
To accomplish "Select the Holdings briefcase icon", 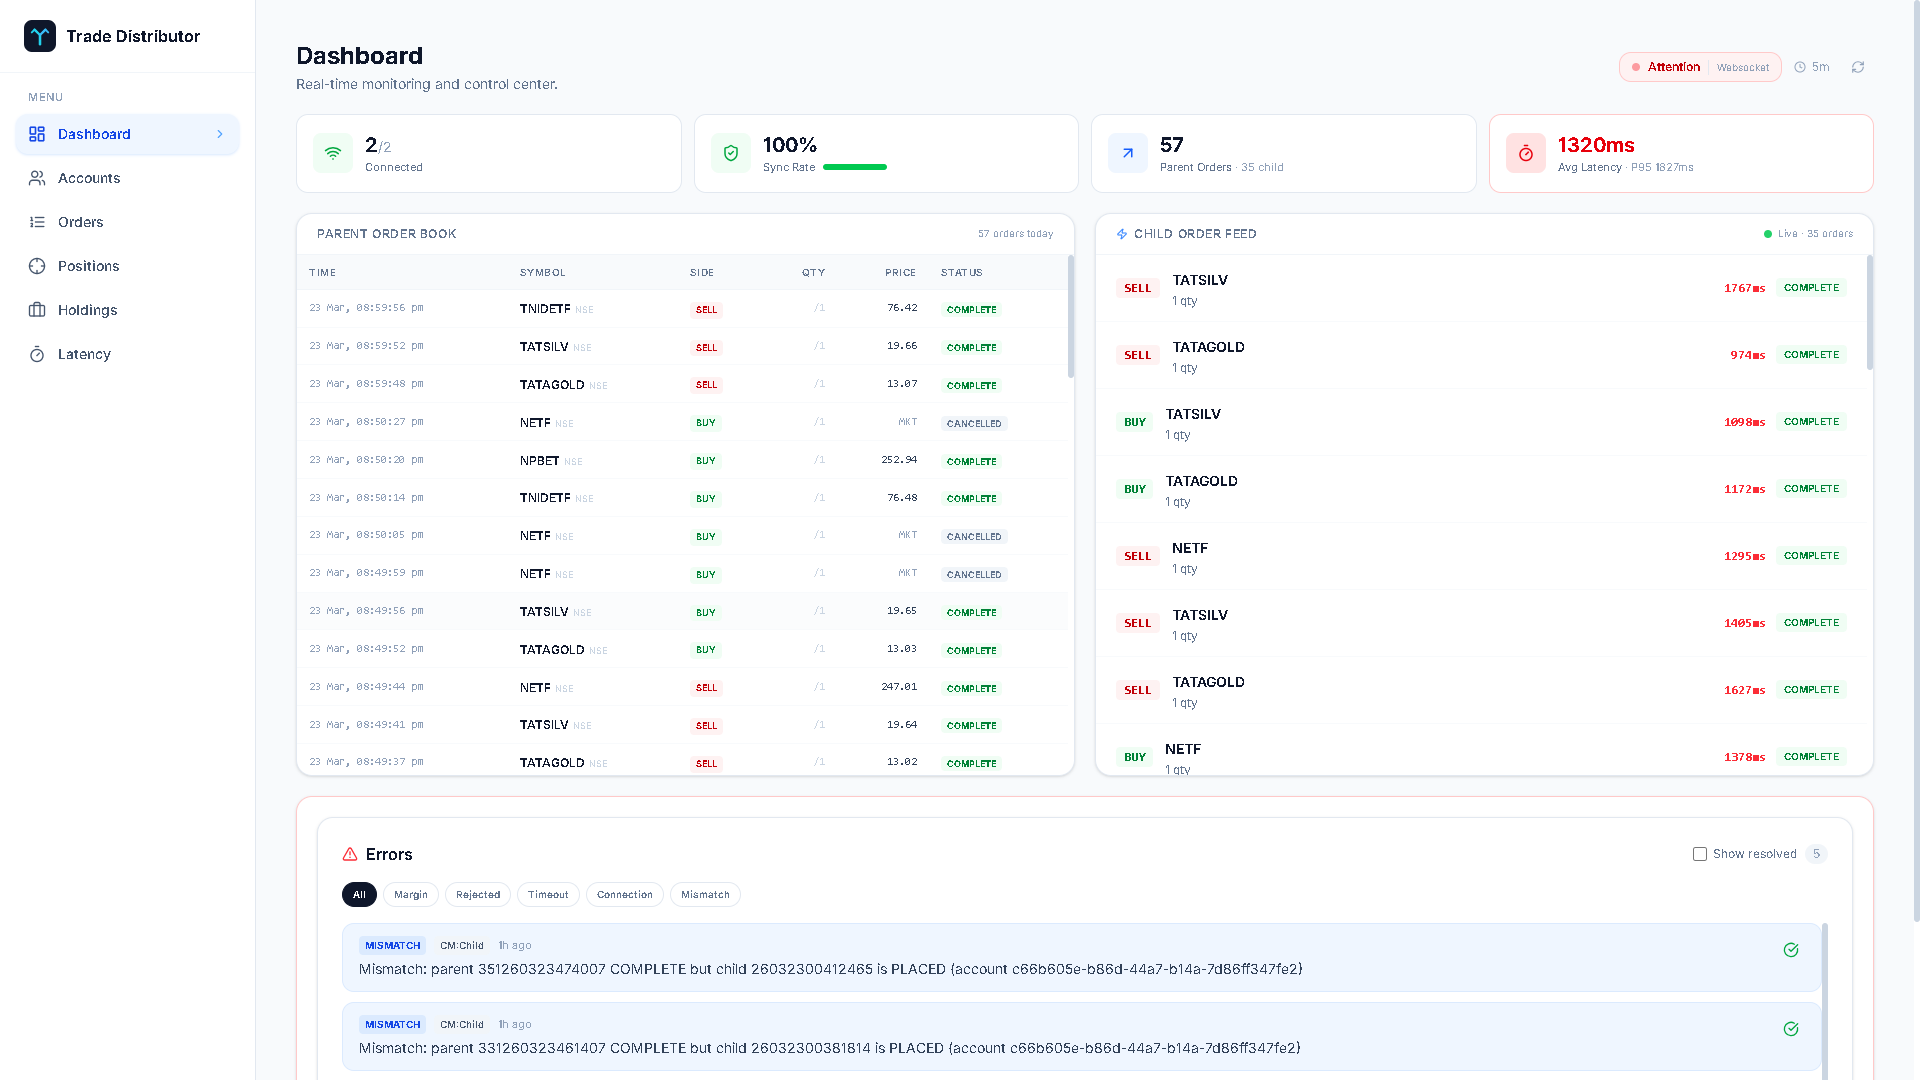I will [x=37, y=310].
